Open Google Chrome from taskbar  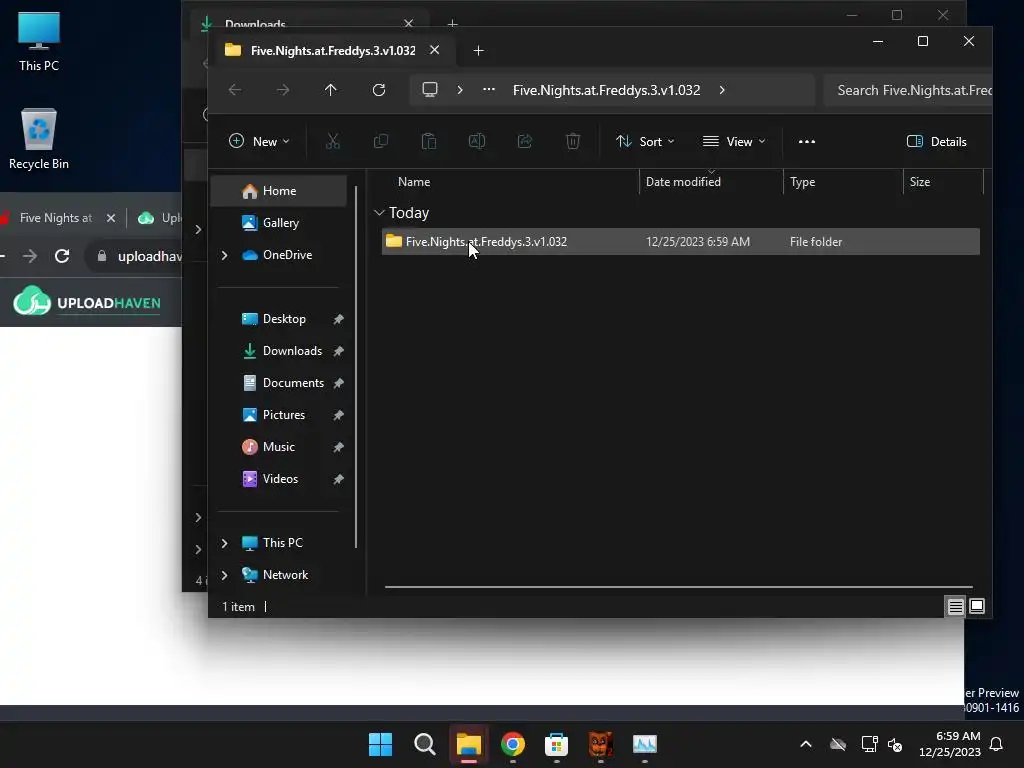pos(513,744)
